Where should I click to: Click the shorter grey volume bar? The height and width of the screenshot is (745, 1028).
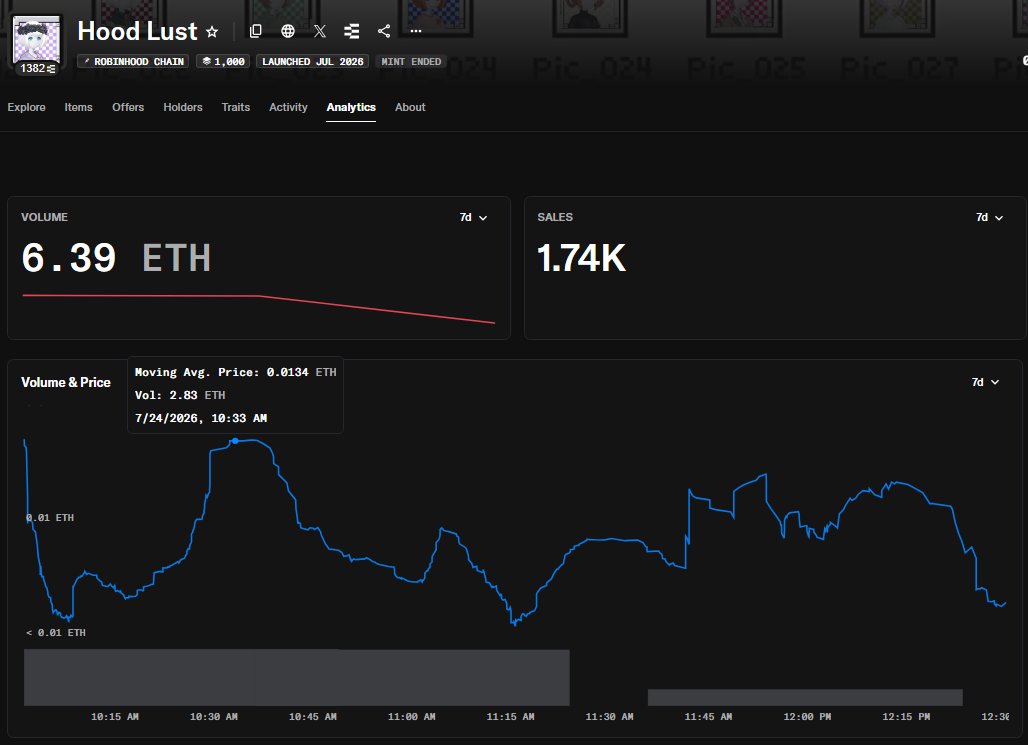pos(805,697)
